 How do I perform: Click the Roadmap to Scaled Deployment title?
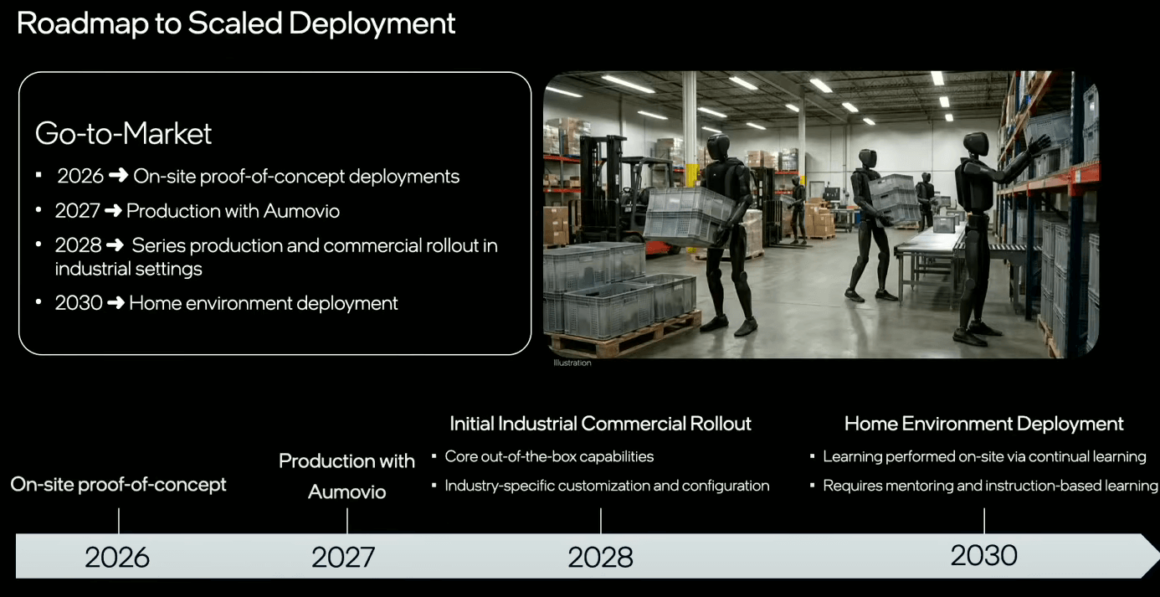pos(236,23)
